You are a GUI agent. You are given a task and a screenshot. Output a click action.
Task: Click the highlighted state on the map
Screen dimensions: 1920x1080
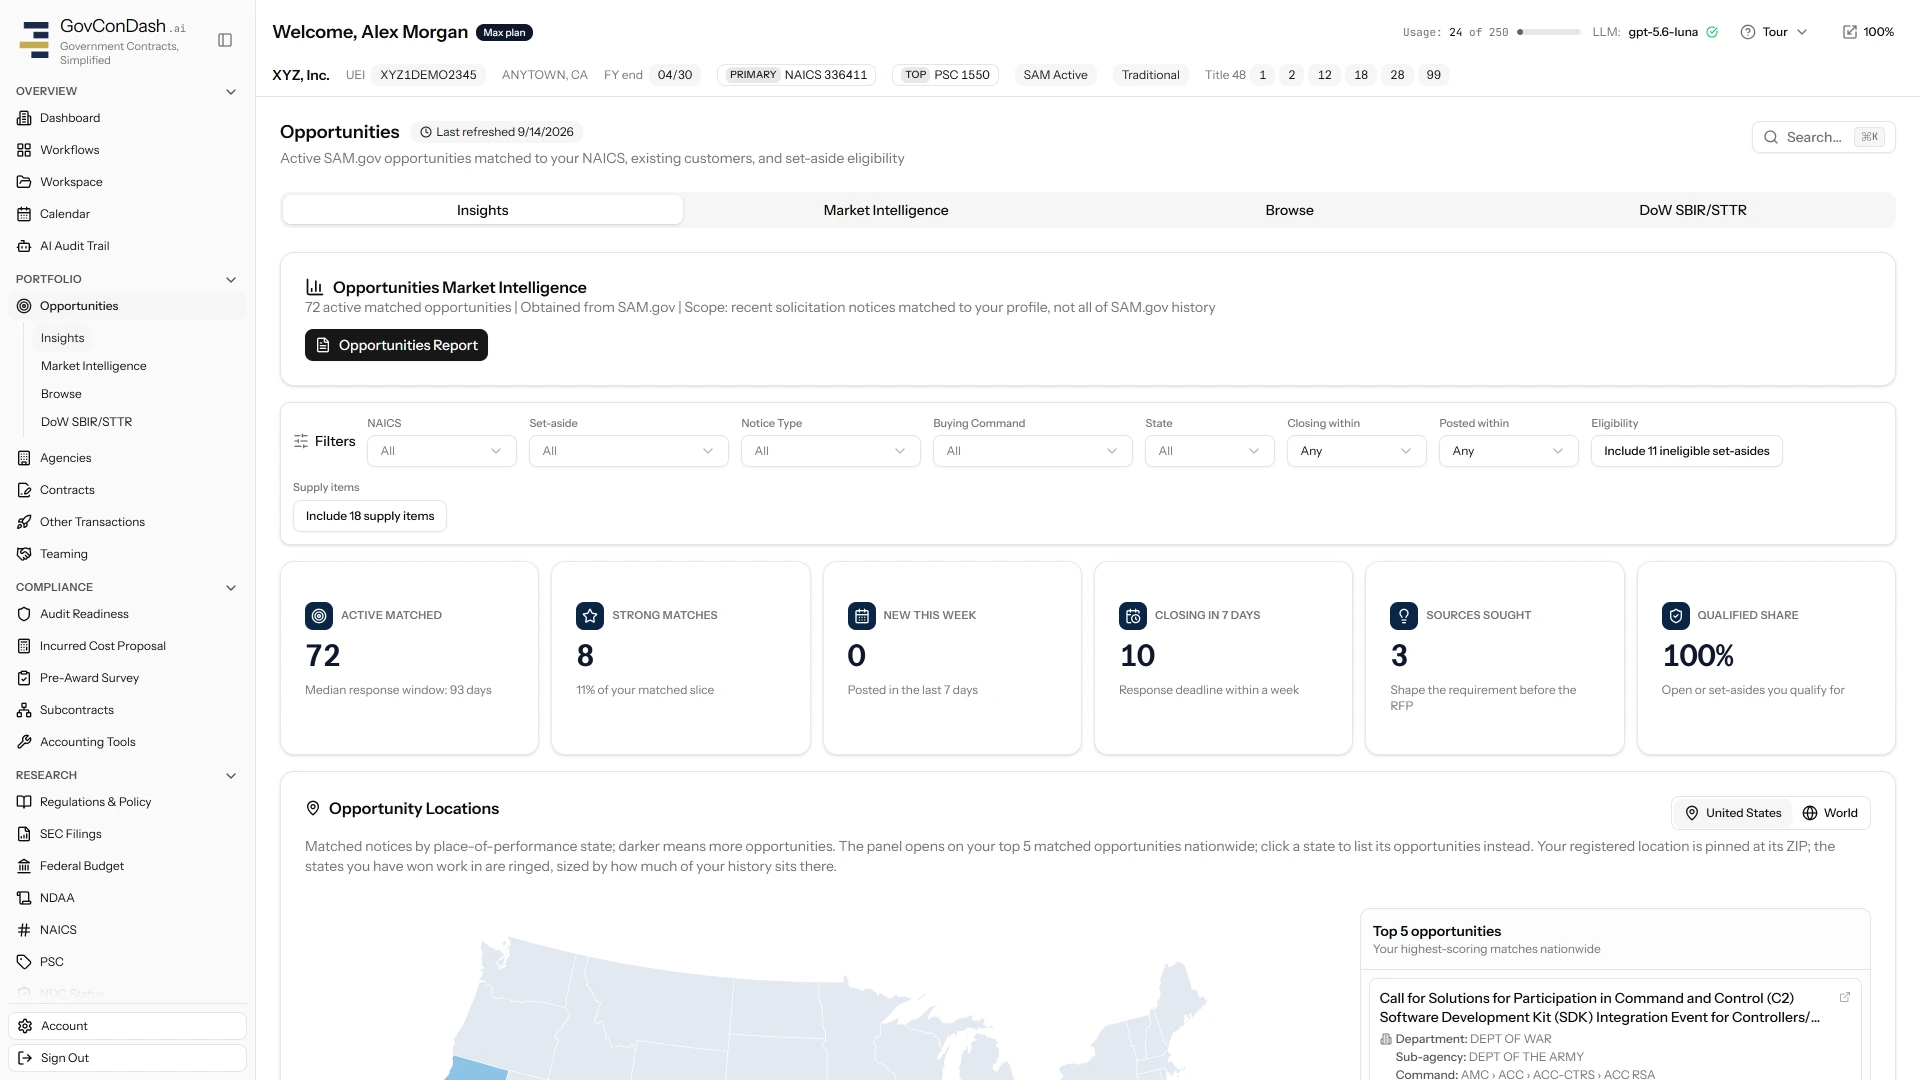[476, 1069]
